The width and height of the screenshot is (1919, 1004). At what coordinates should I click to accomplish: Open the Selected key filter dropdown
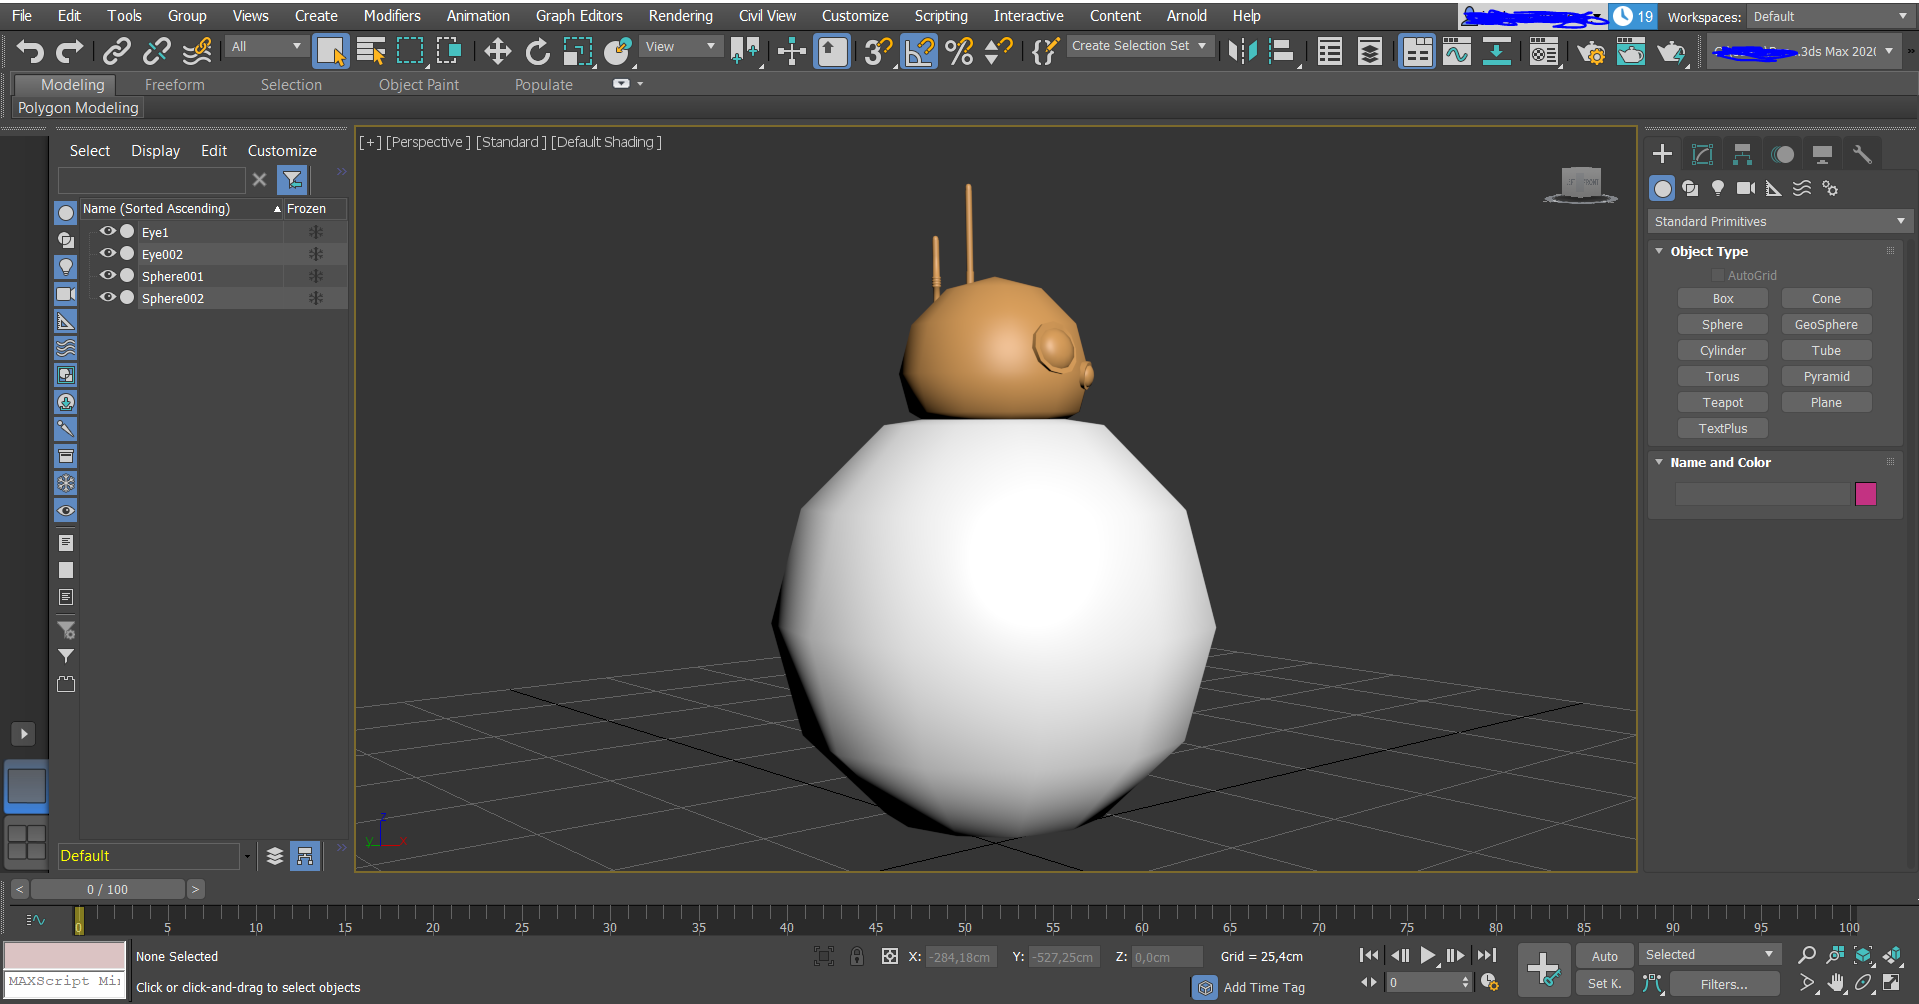click(1709, 955)
